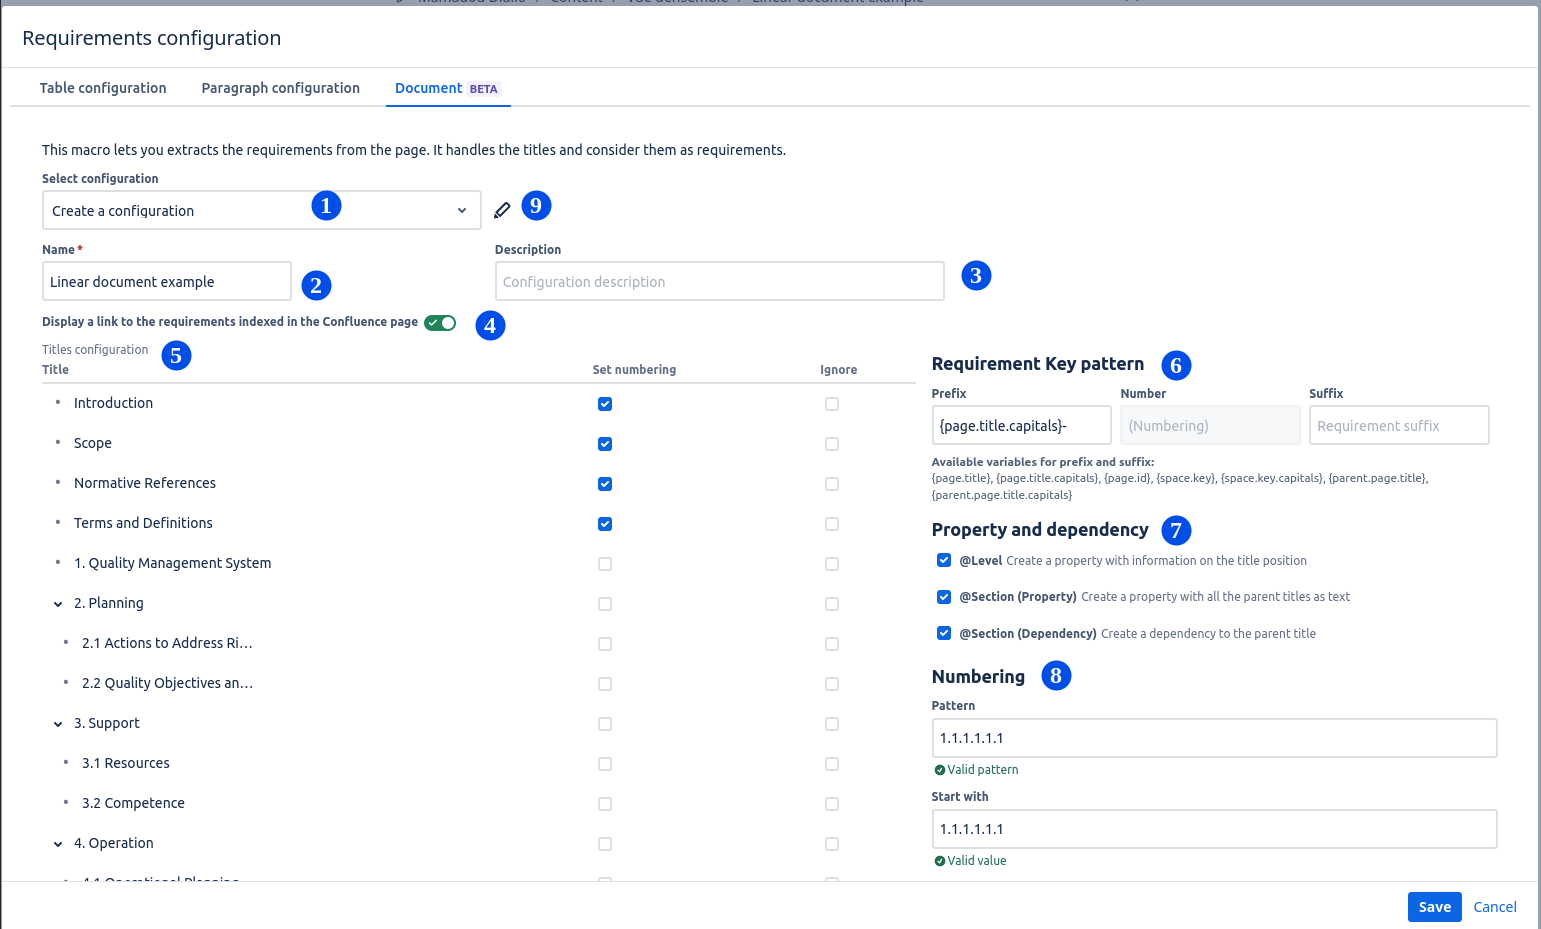Click the Description input field
Screen dimensions: 1541x929
719,282
